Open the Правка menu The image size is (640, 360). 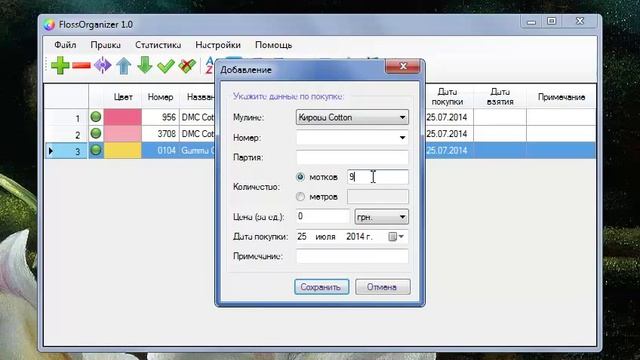[105, 45]
